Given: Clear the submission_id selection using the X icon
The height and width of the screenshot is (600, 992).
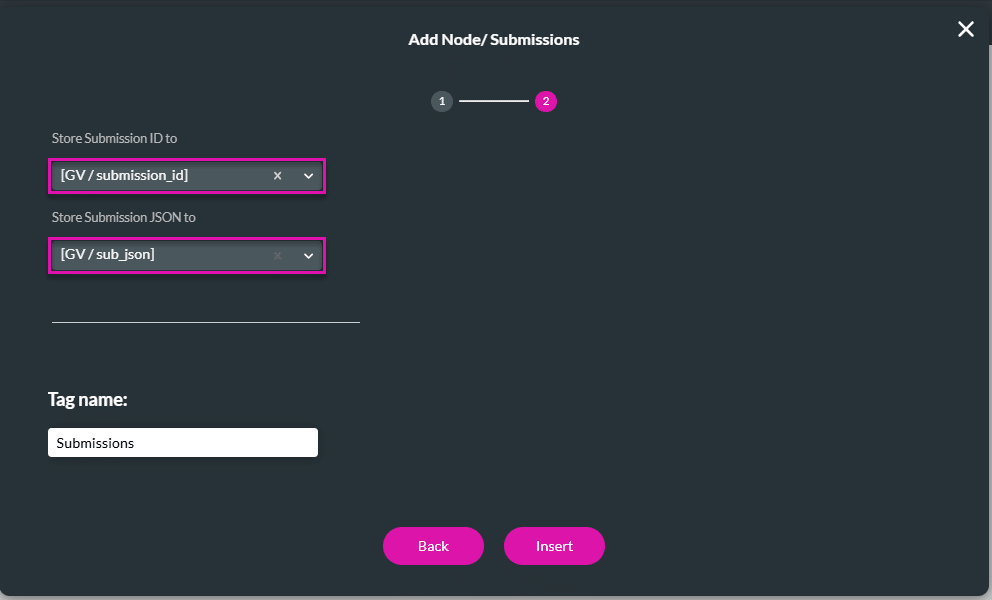Looking at the screenshot, I should (x=277, y=175).
